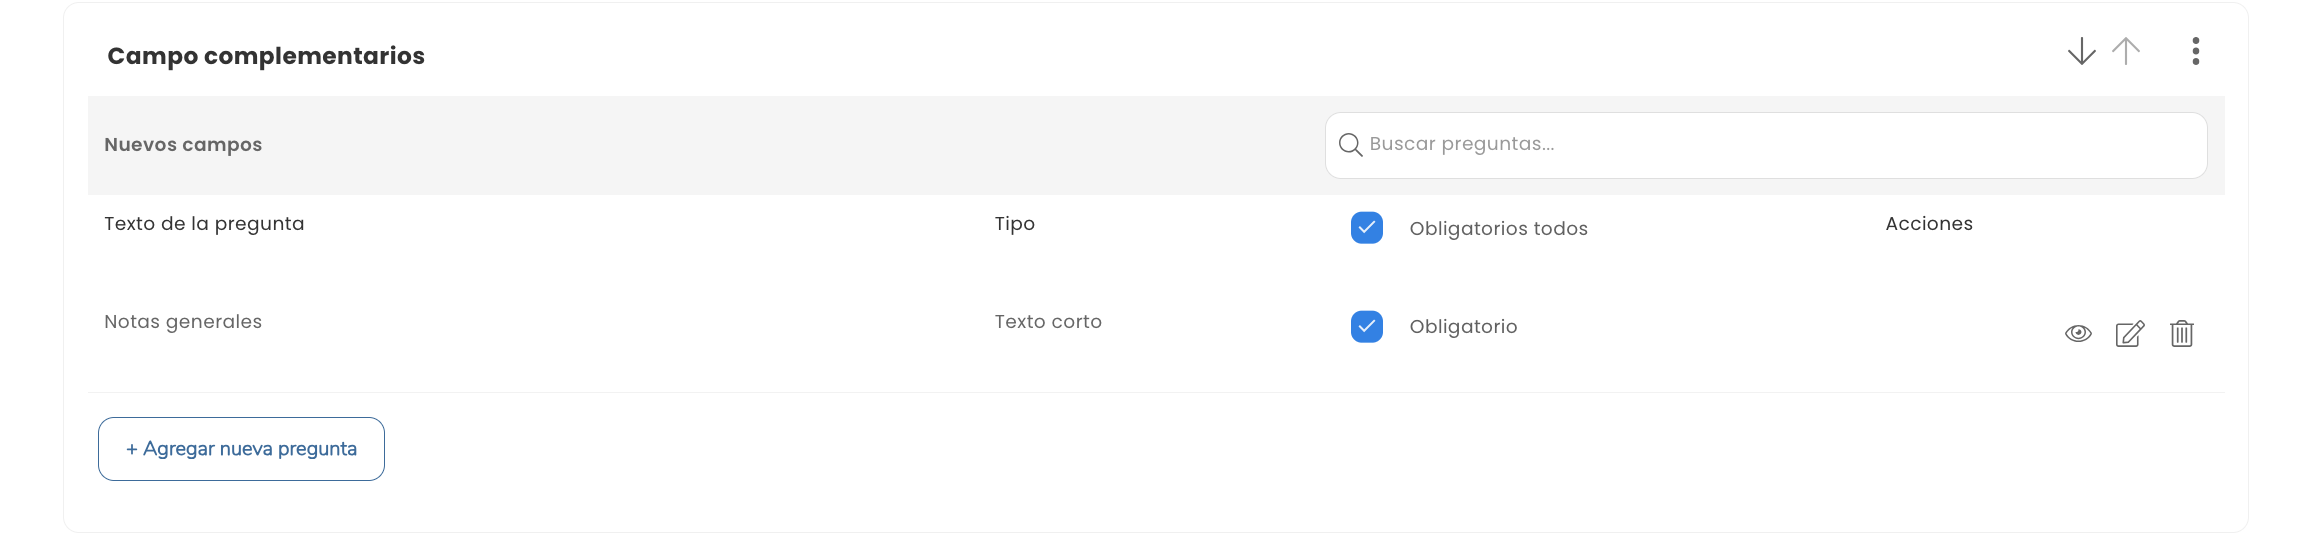Image resolution: width=2312 pixels, height=544 pixels.
Task: Move the Campo complementarios section up
Action: [2126, 51]
